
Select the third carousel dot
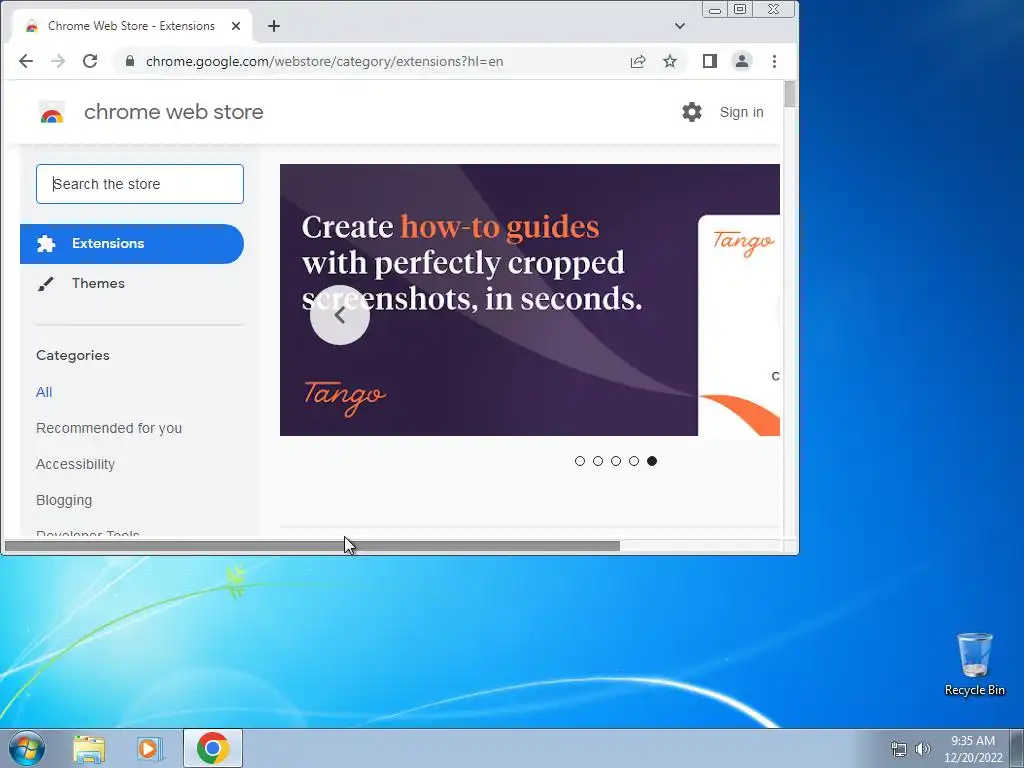coord(616,461)
